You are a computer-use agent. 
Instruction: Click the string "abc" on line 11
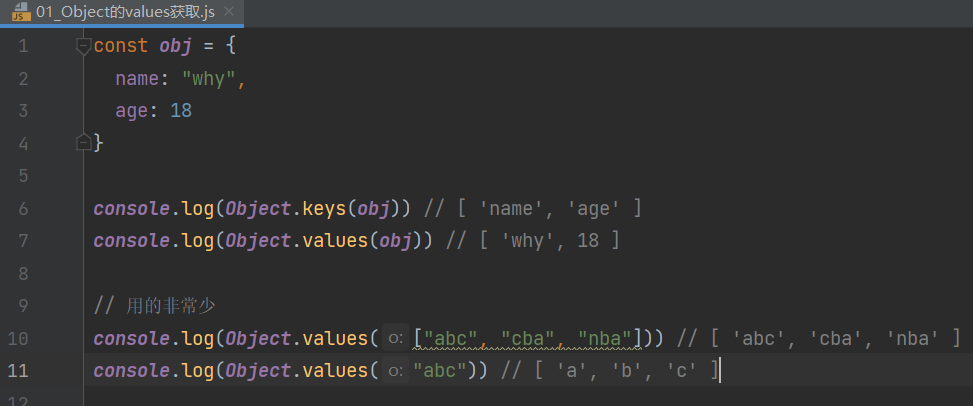click(x=440, y=371)
